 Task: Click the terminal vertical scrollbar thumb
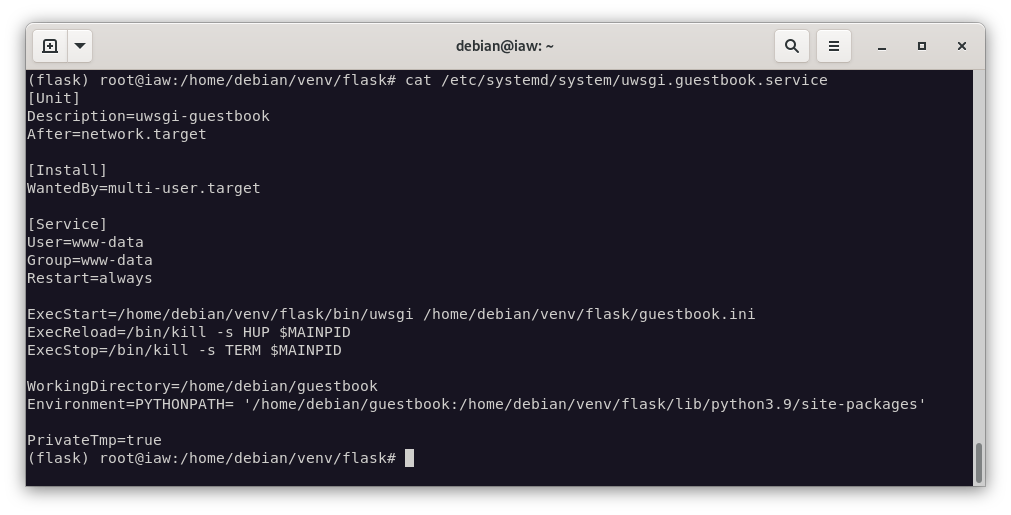tap(978, 462)
